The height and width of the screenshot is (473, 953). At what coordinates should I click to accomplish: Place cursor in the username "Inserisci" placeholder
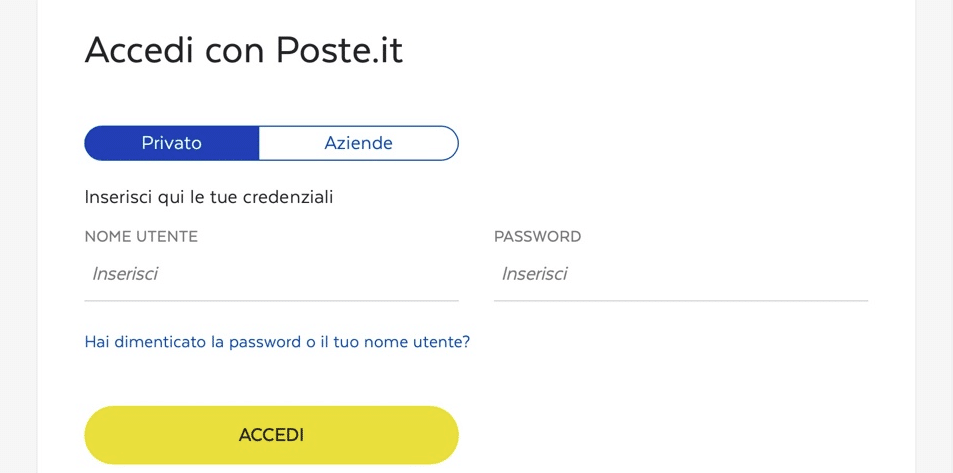click(x=125, y=274)
